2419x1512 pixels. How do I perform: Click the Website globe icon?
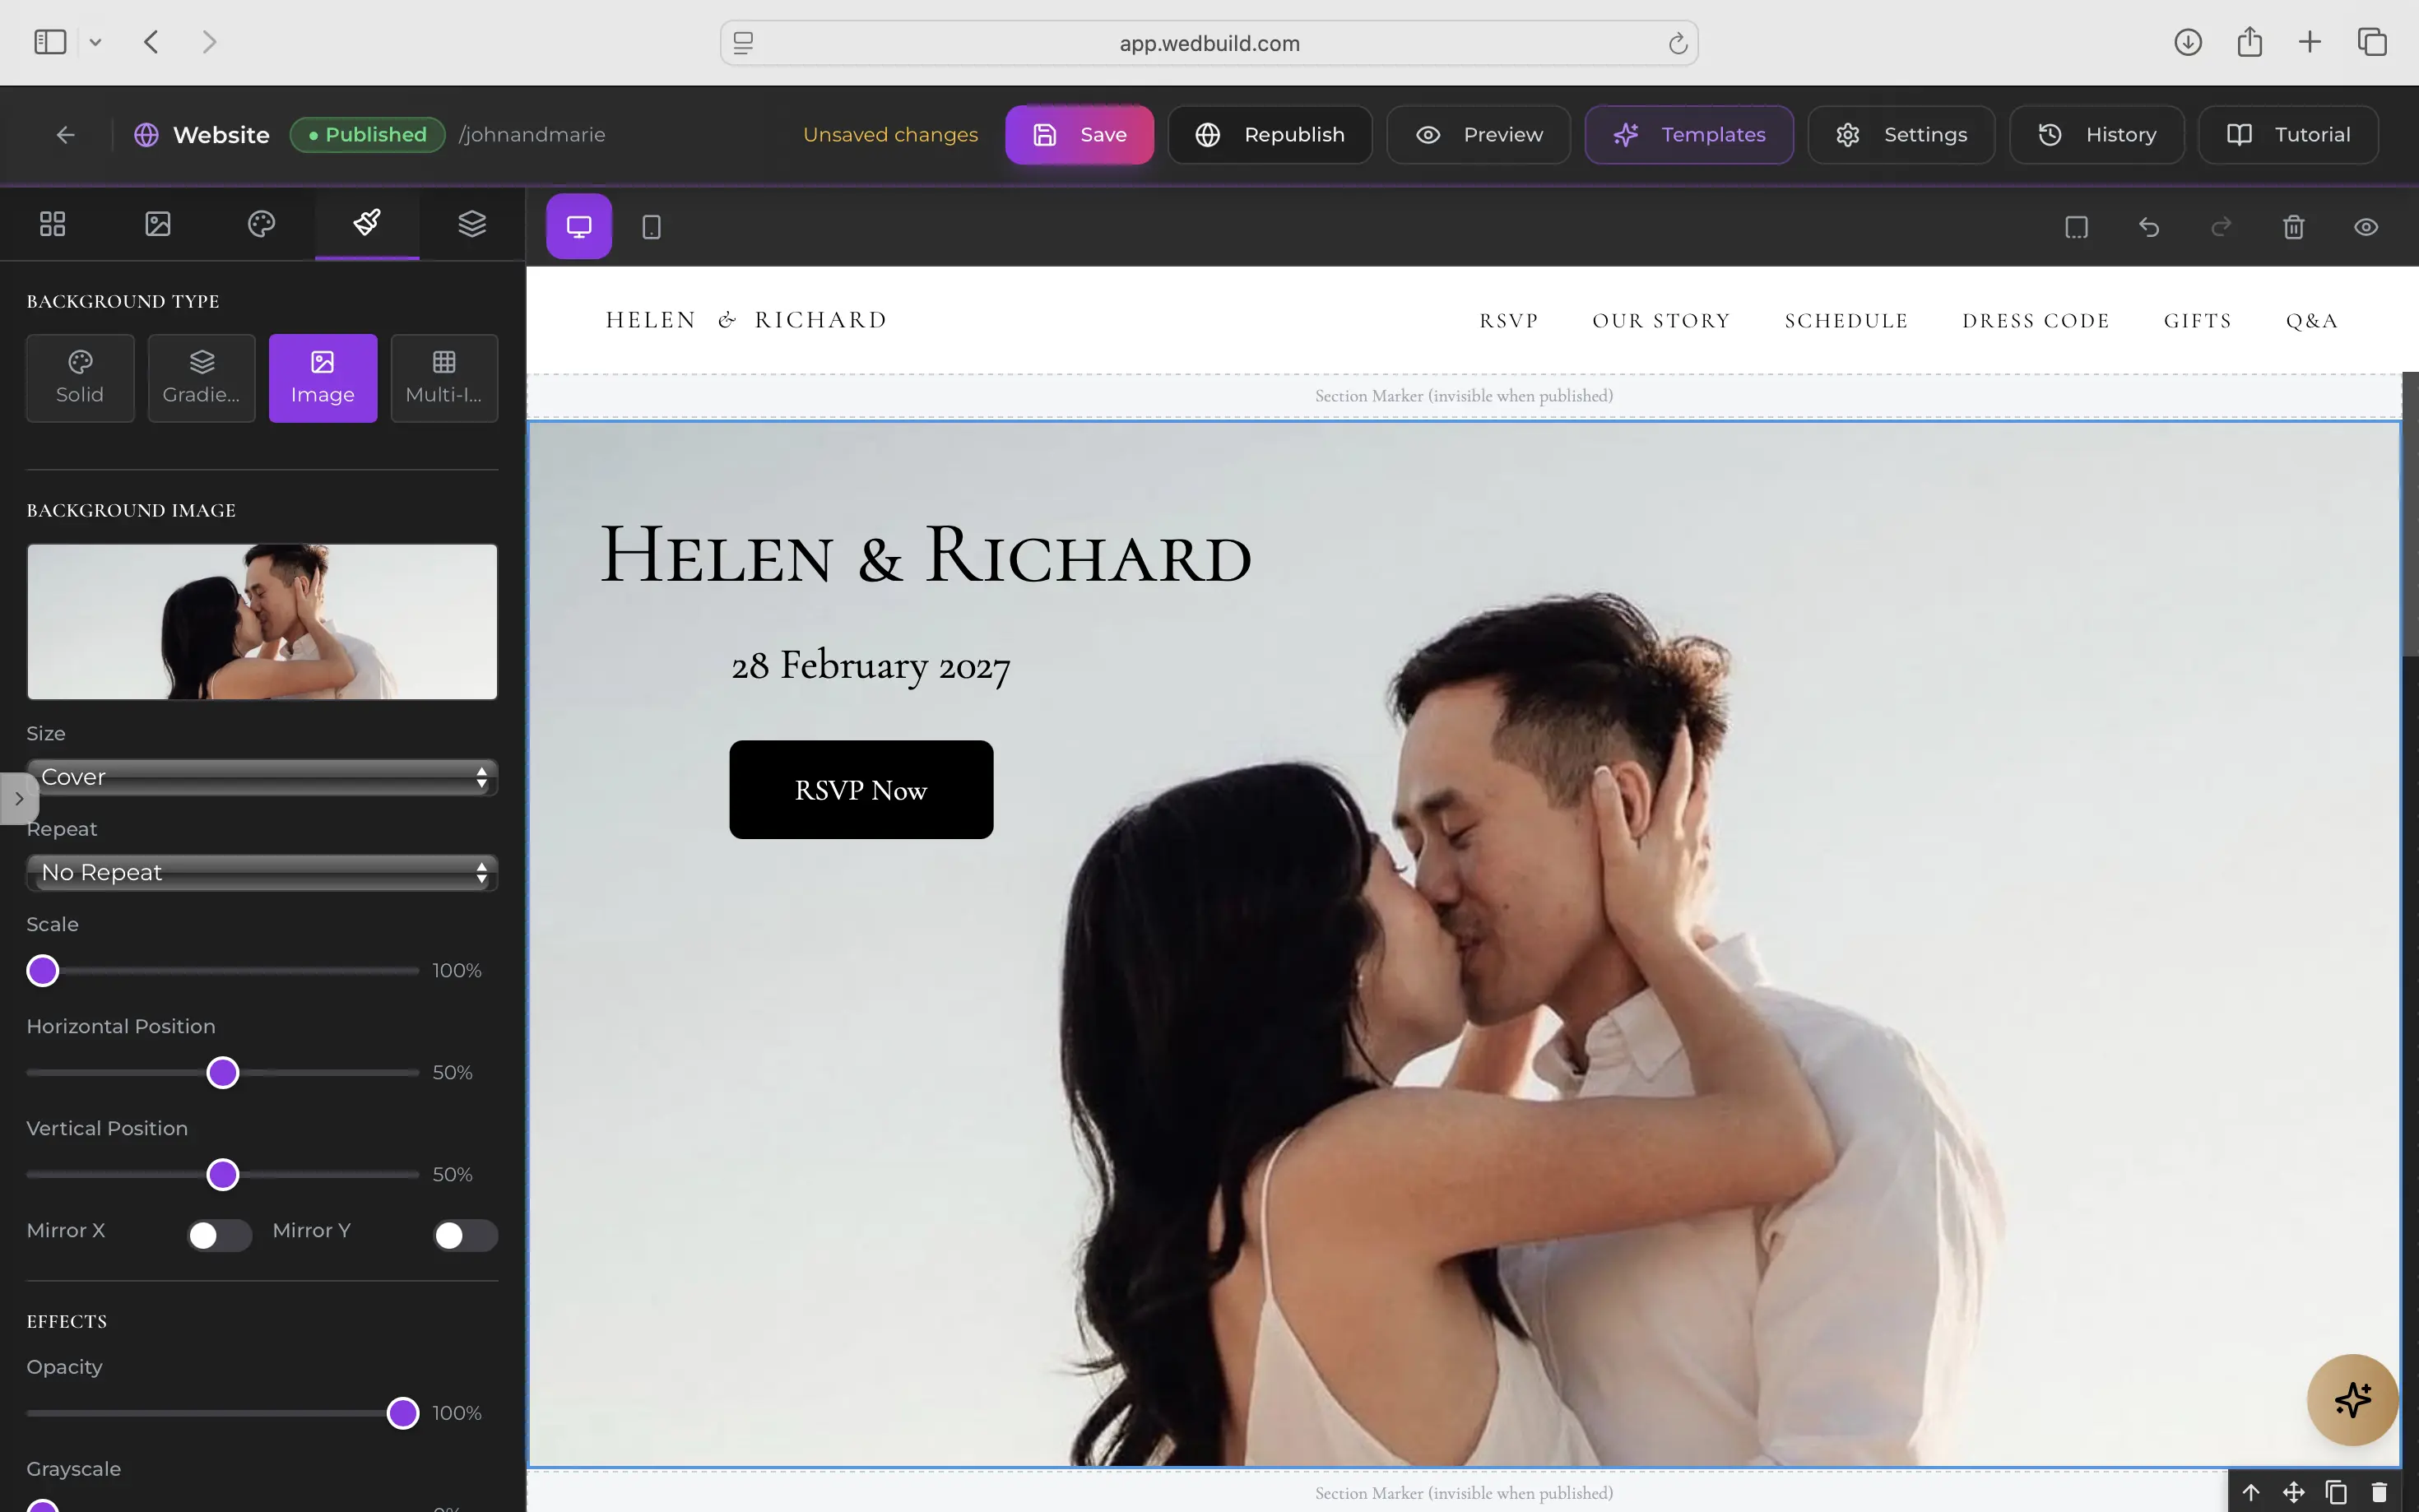pyautogui.click(x=146, y=135)
